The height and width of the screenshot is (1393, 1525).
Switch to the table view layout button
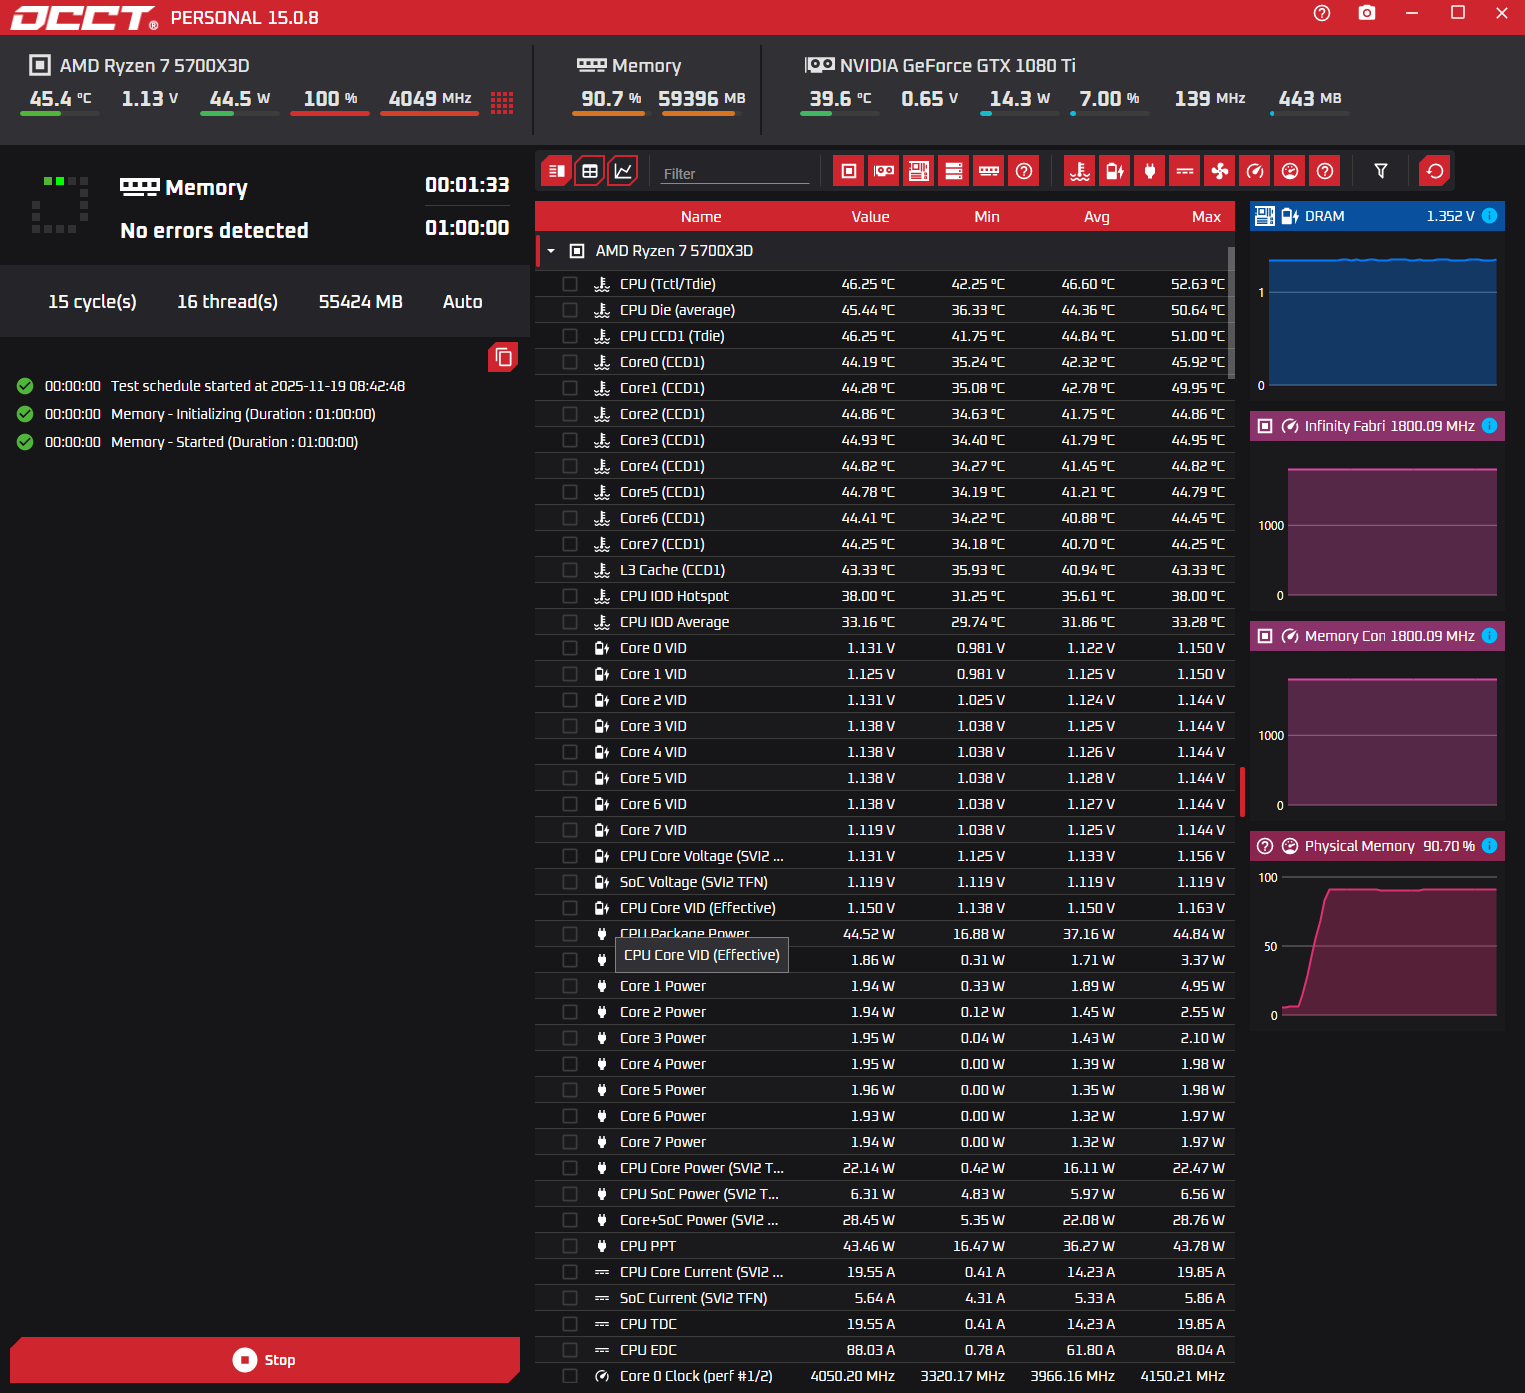590,171
